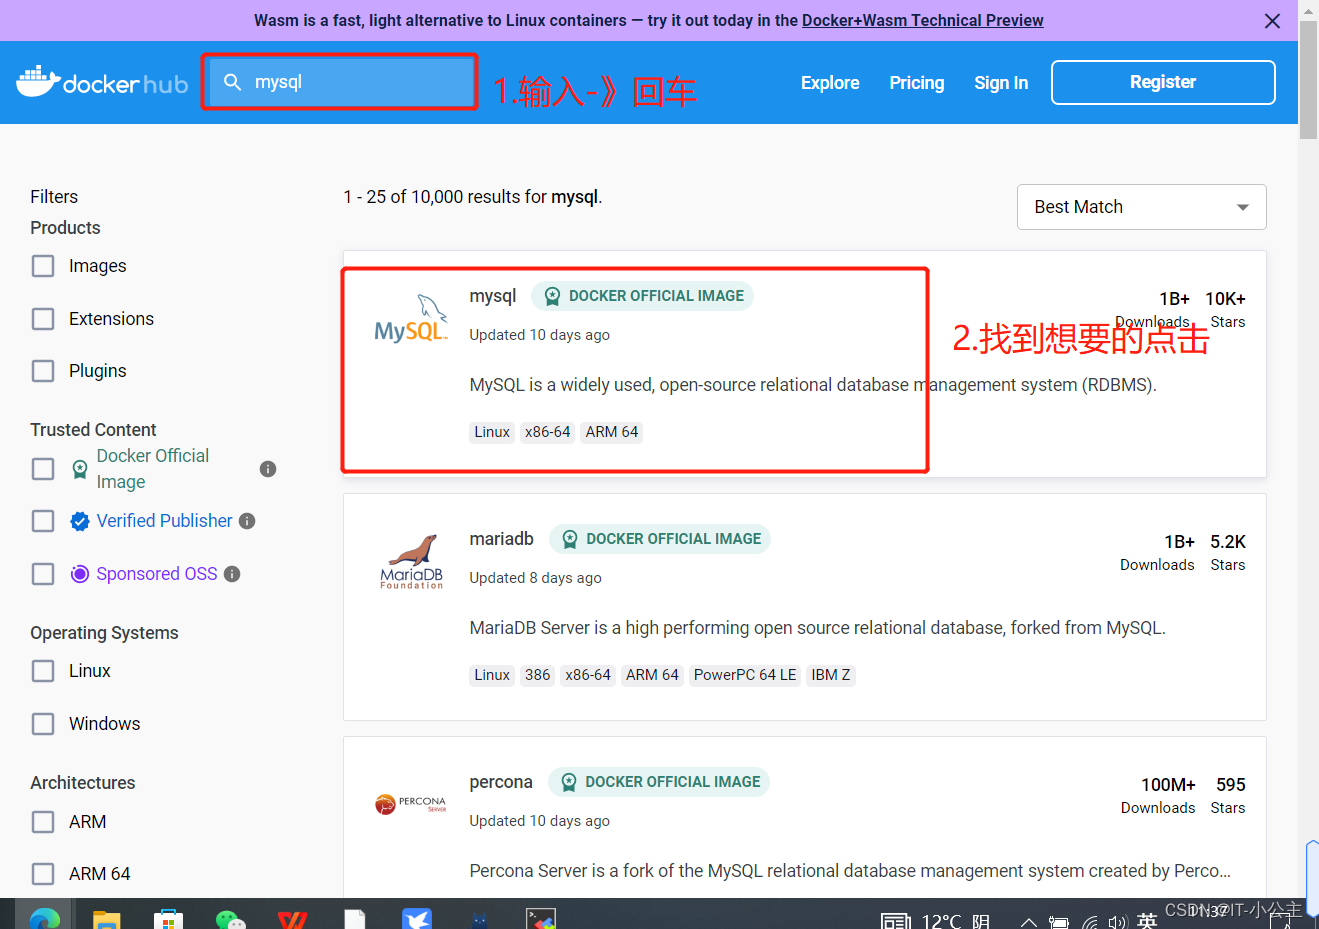
Task: Open the blue bird app in taskbar
Action: 417,919
